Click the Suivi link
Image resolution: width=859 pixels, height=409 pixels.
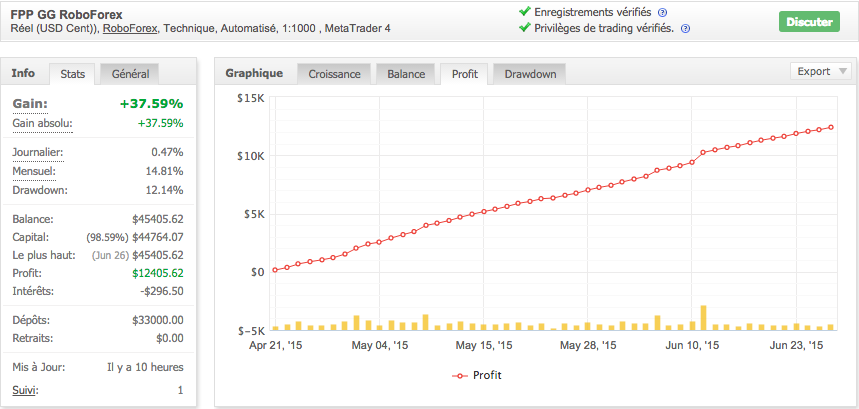(25, 390)
